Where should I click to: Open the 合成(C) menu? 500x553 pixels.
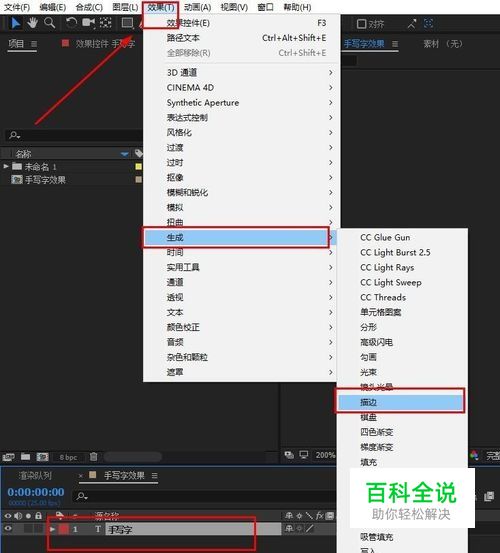pos(89,7)
